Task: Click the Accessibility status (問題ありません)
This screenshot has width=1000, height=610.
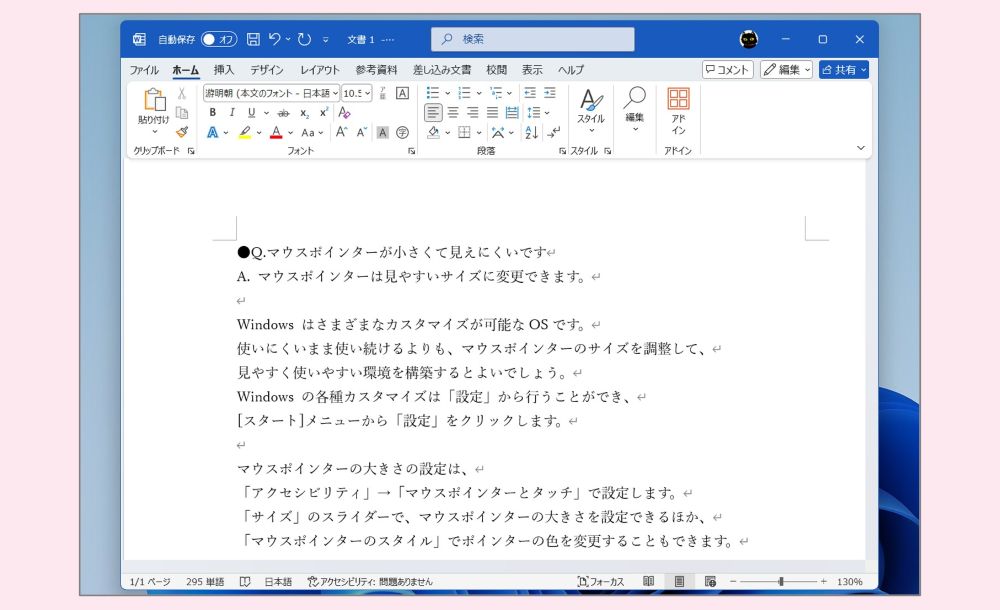Action: point(370,582)
